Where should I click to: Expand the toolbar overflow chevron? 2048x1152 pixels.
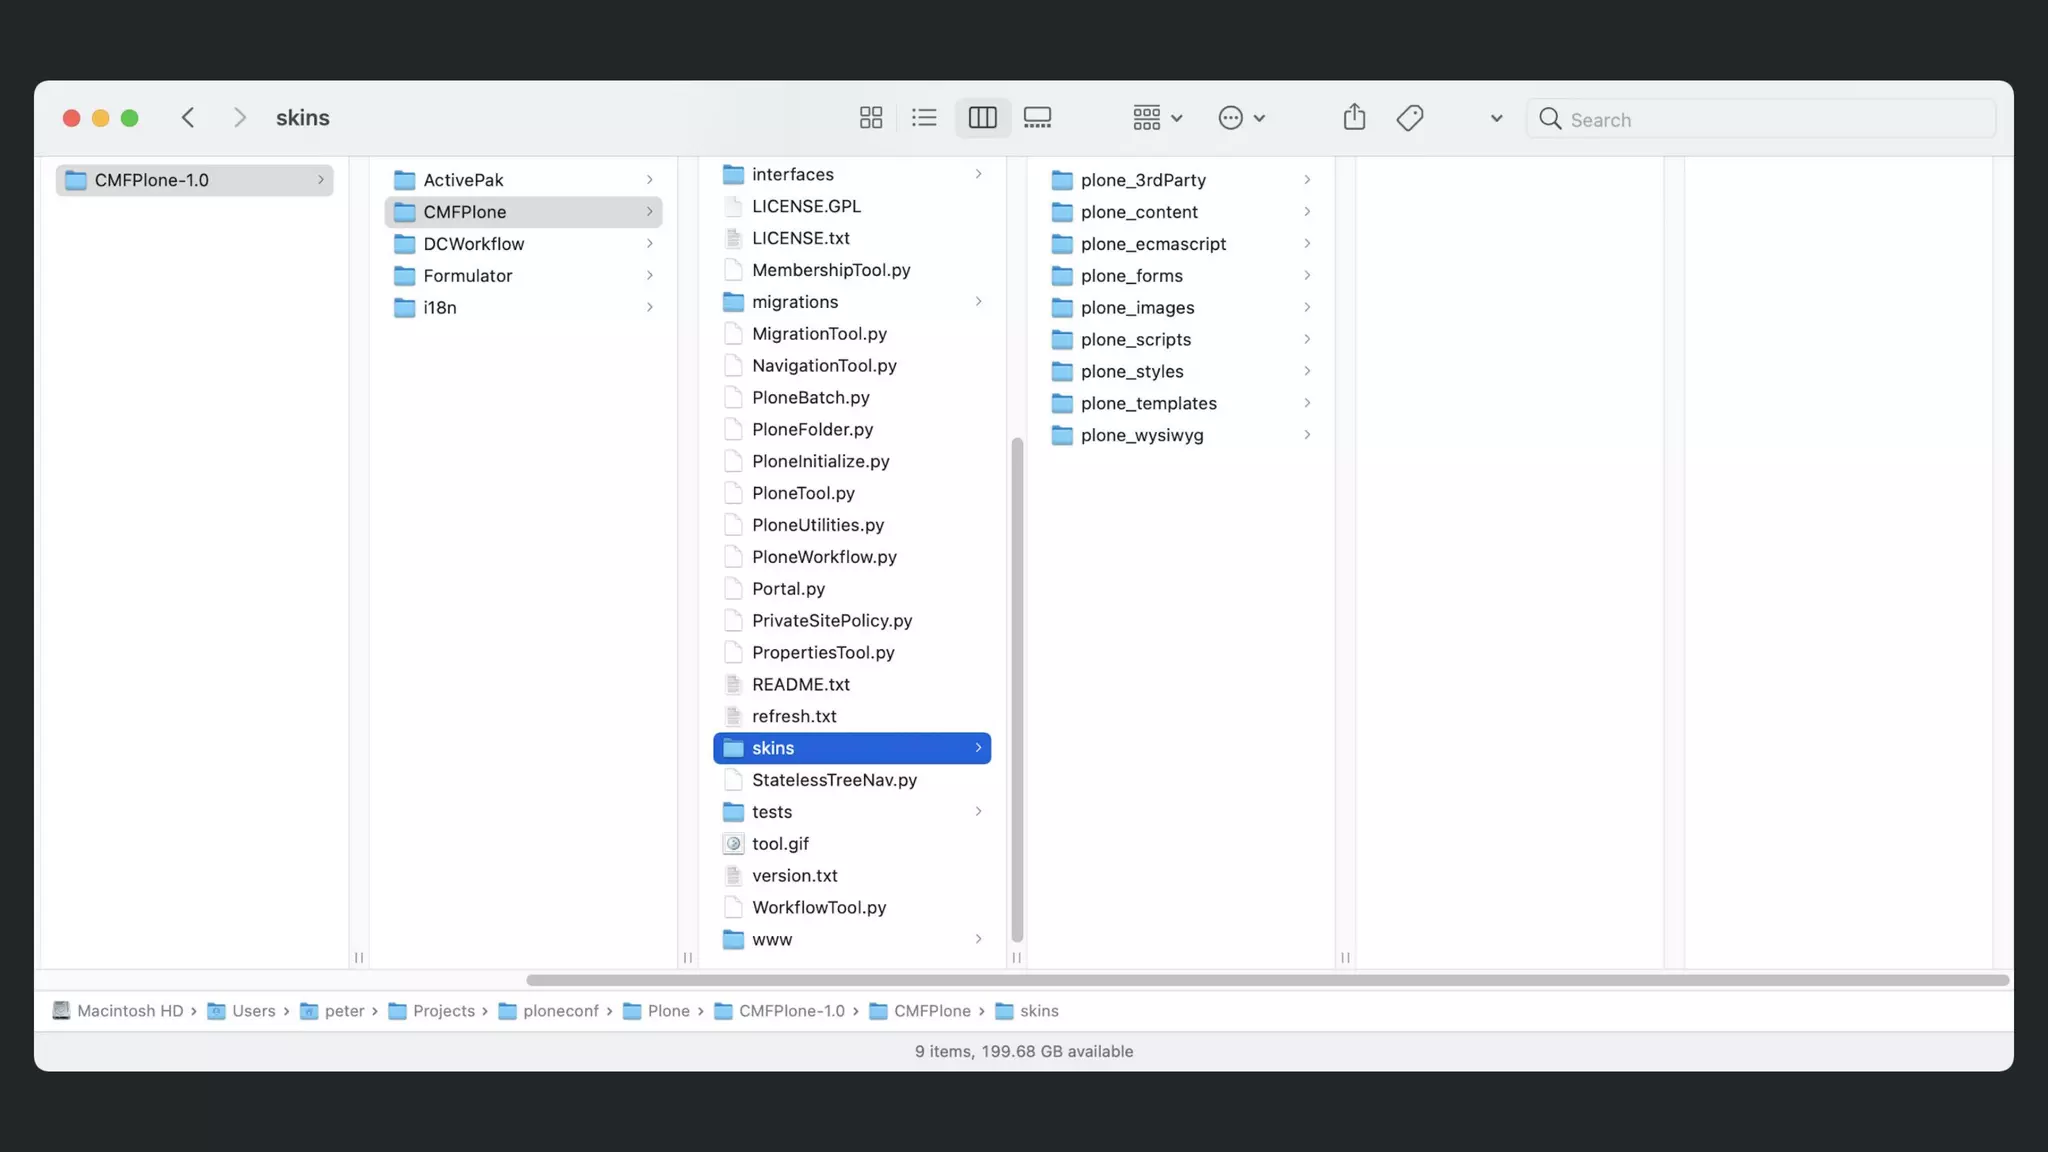pos(1496,118)
